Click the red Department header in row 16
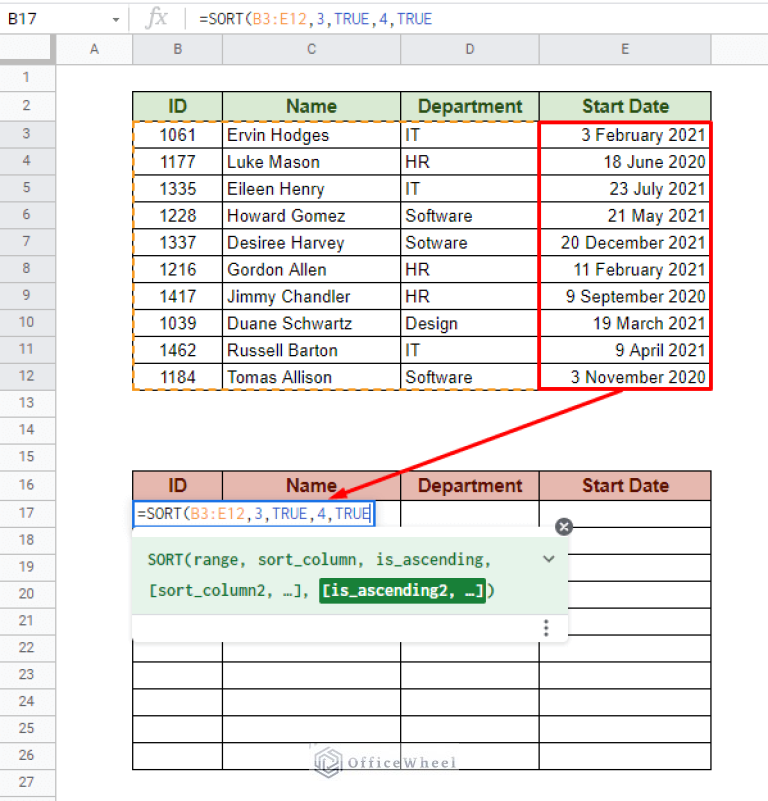The height and width of the screenshot is (801, 768). pos(470,485)
